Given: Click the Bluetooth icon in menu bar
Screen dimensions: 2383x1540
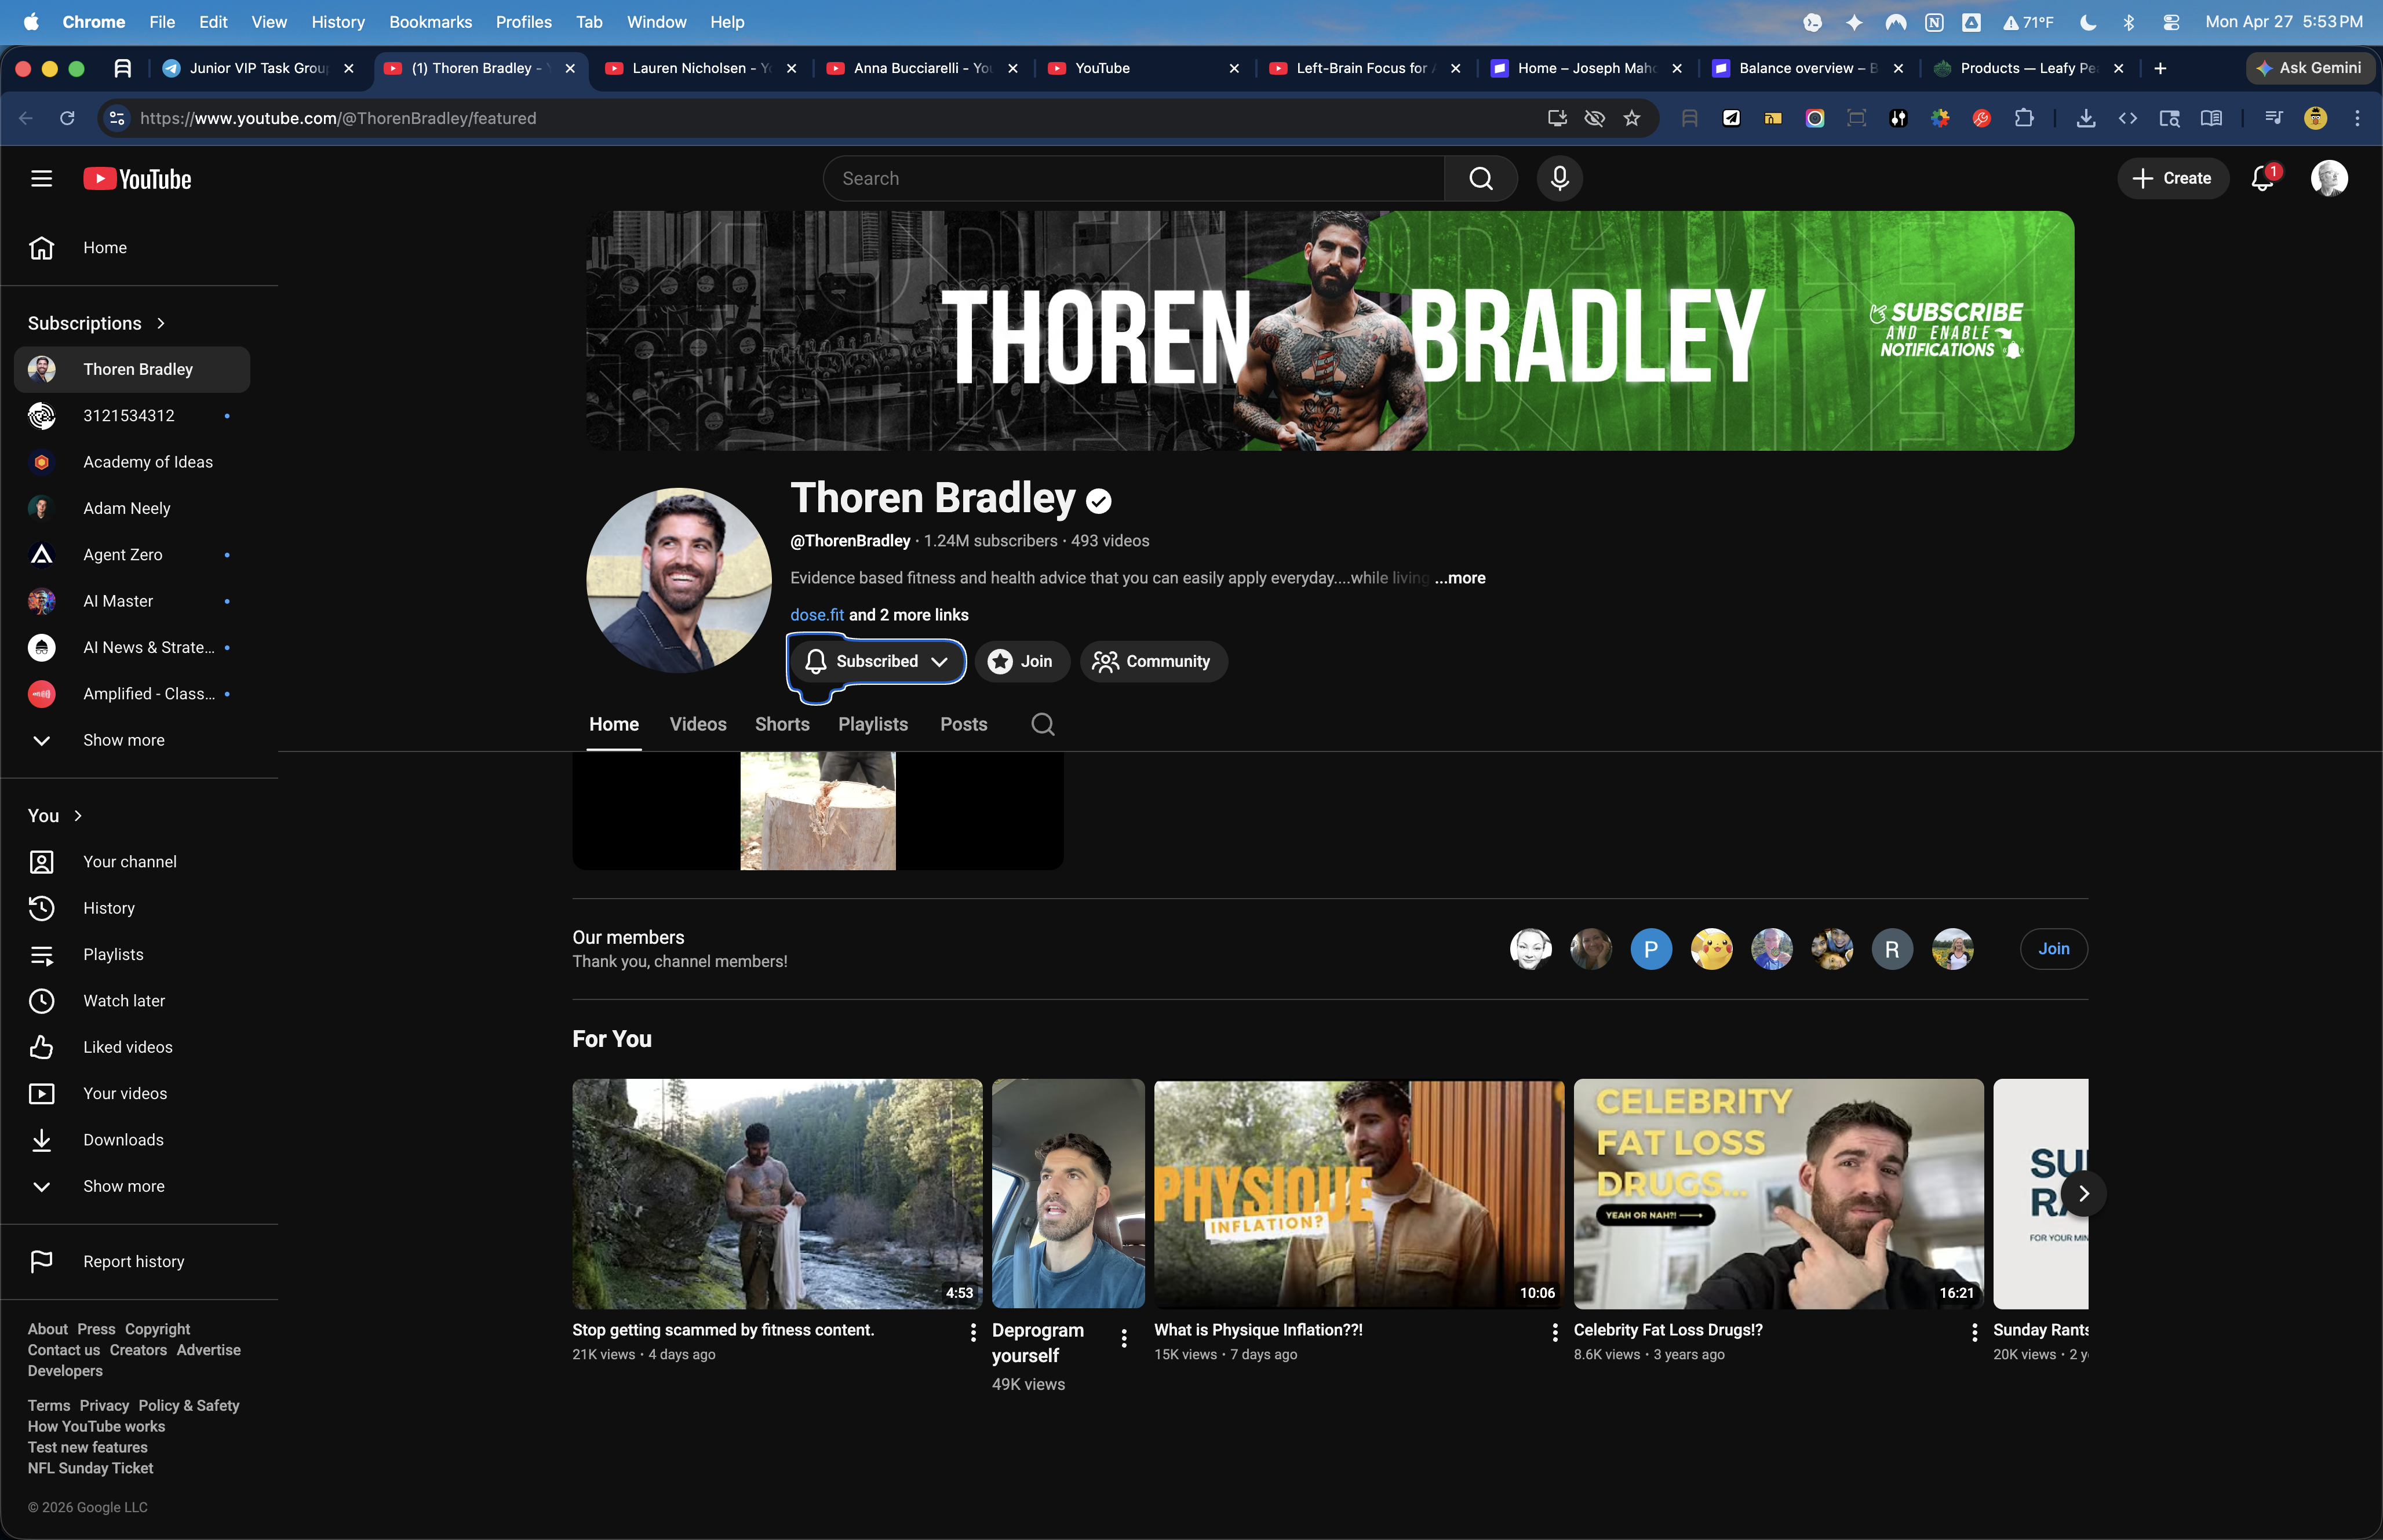Looking at the screenshot, I should click(2129, 22).
